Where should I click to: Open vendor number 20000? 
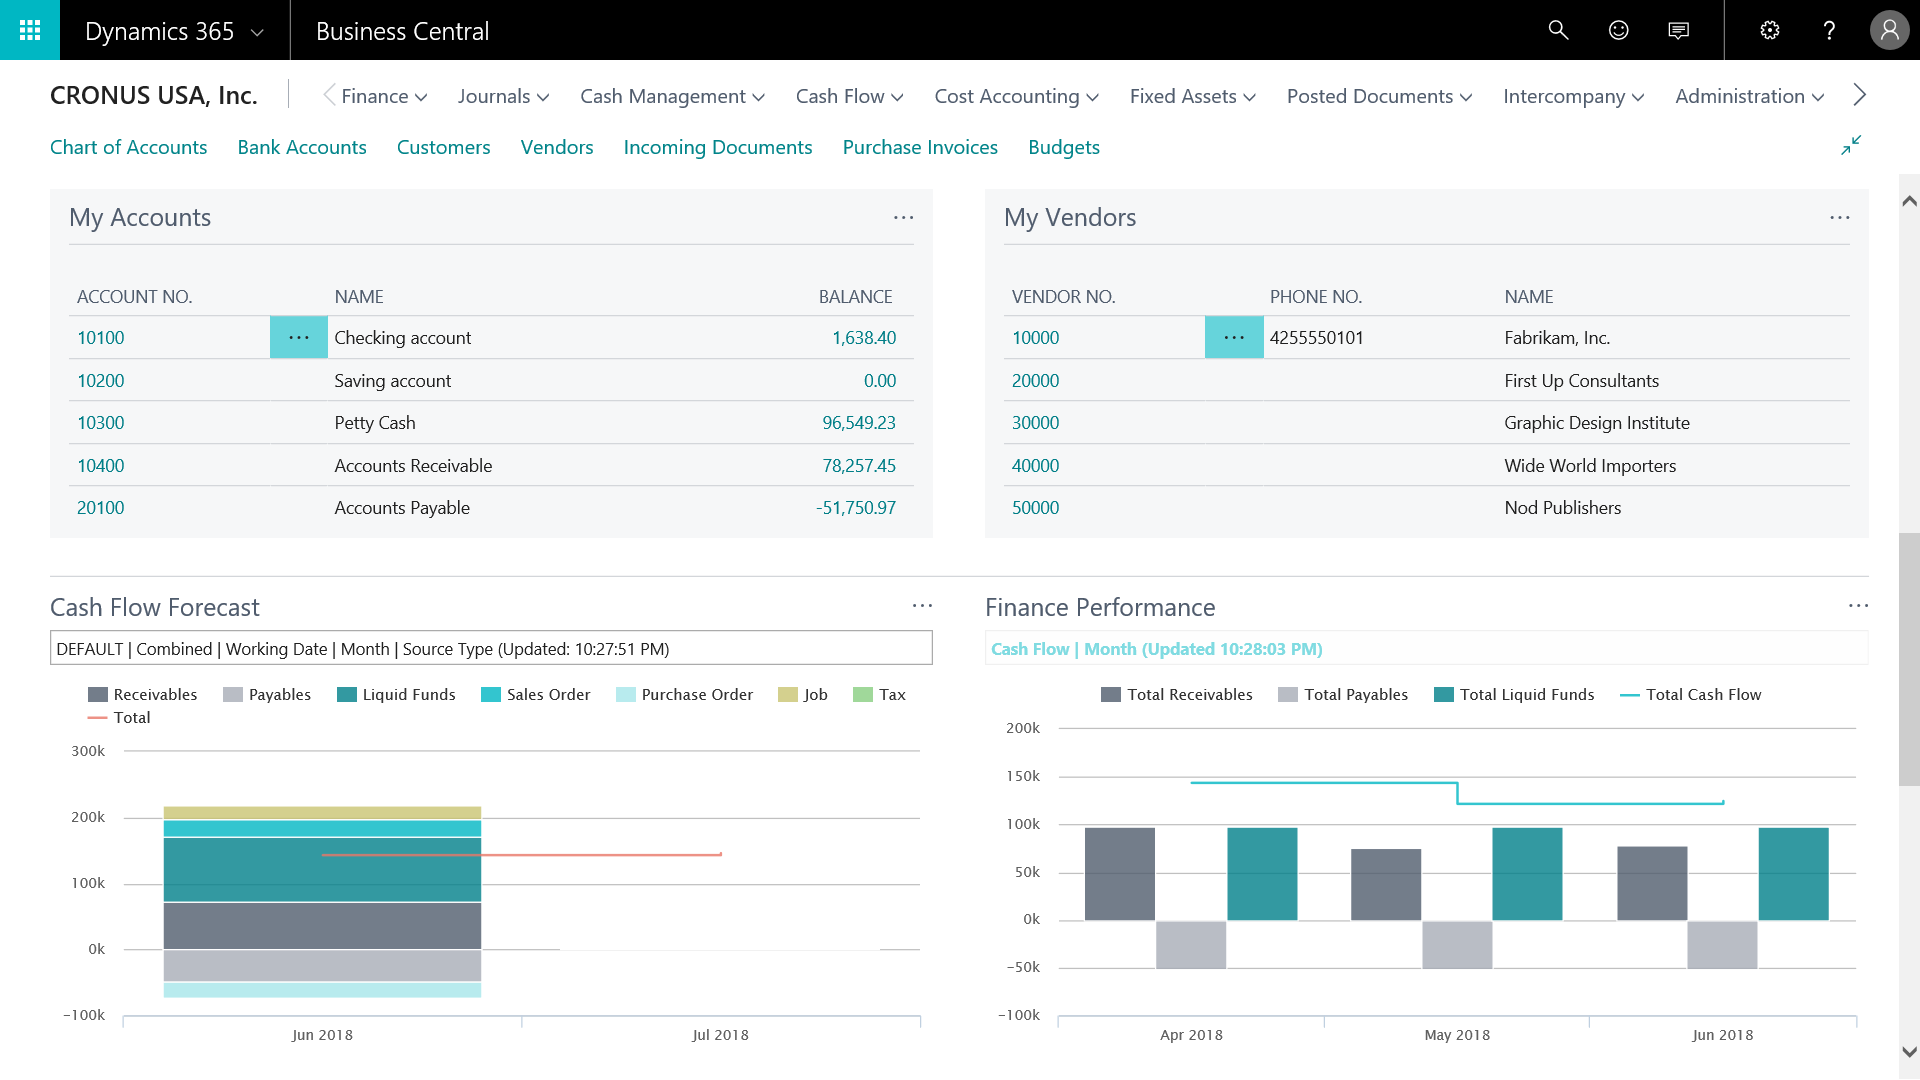click(x=1035, y=381)
